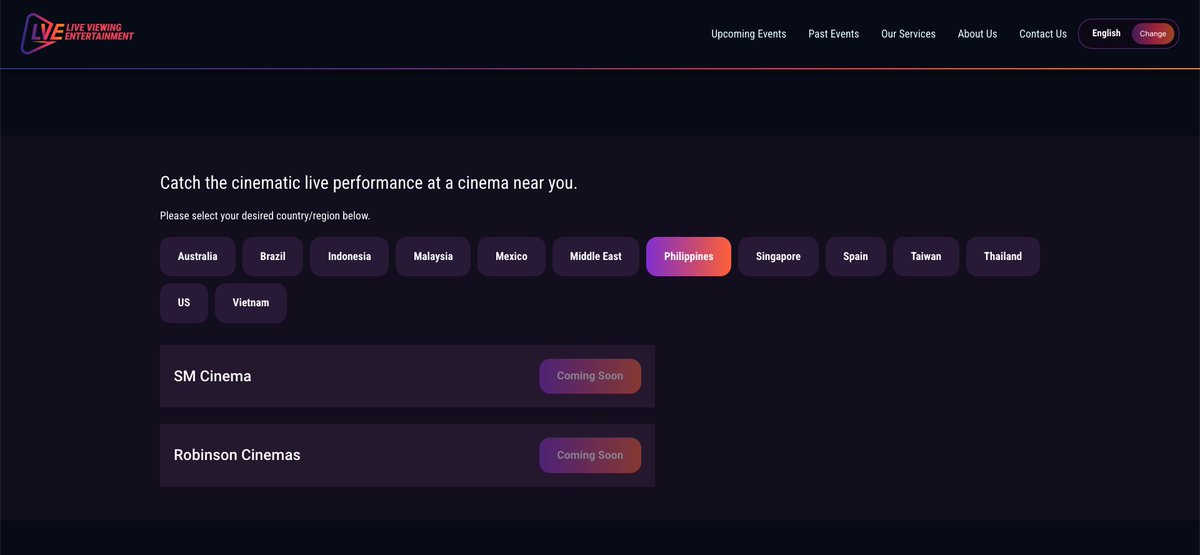Click the 'Catch the cinematic live performance' heading

point(369,183)
